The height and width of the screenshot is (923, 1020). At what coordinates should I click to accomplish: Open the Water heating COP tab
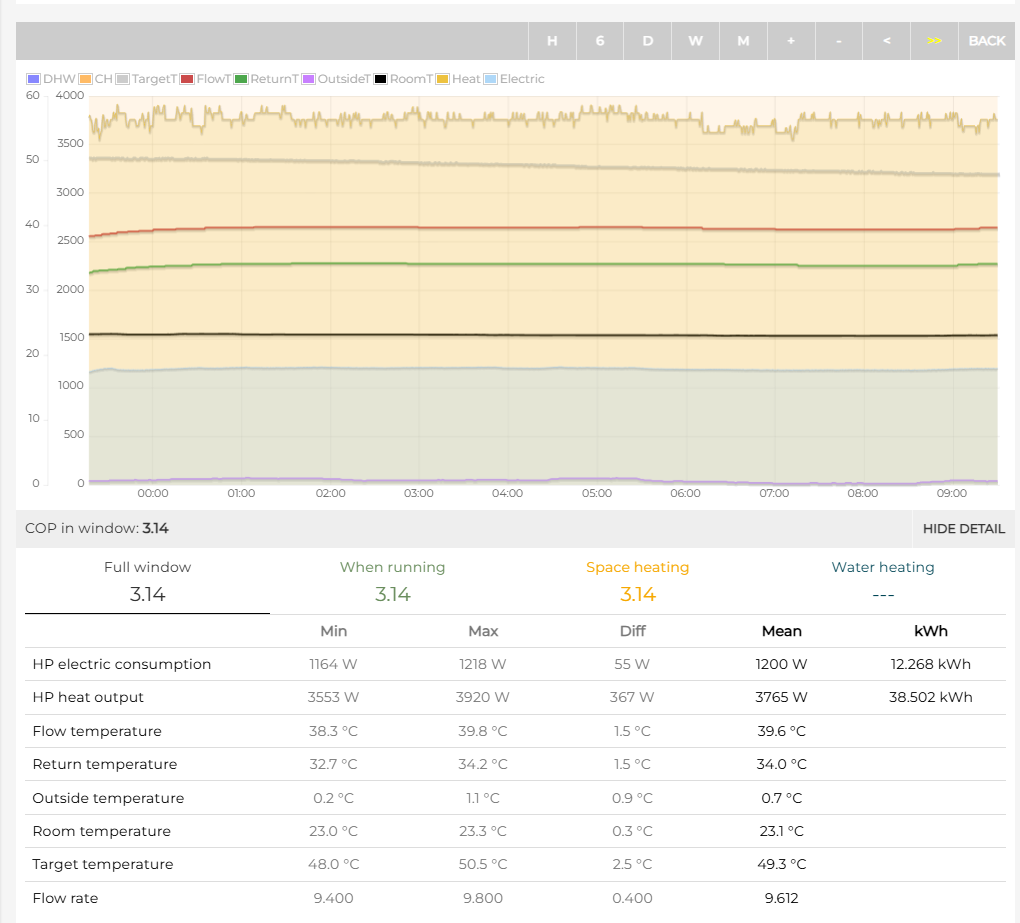882,581
